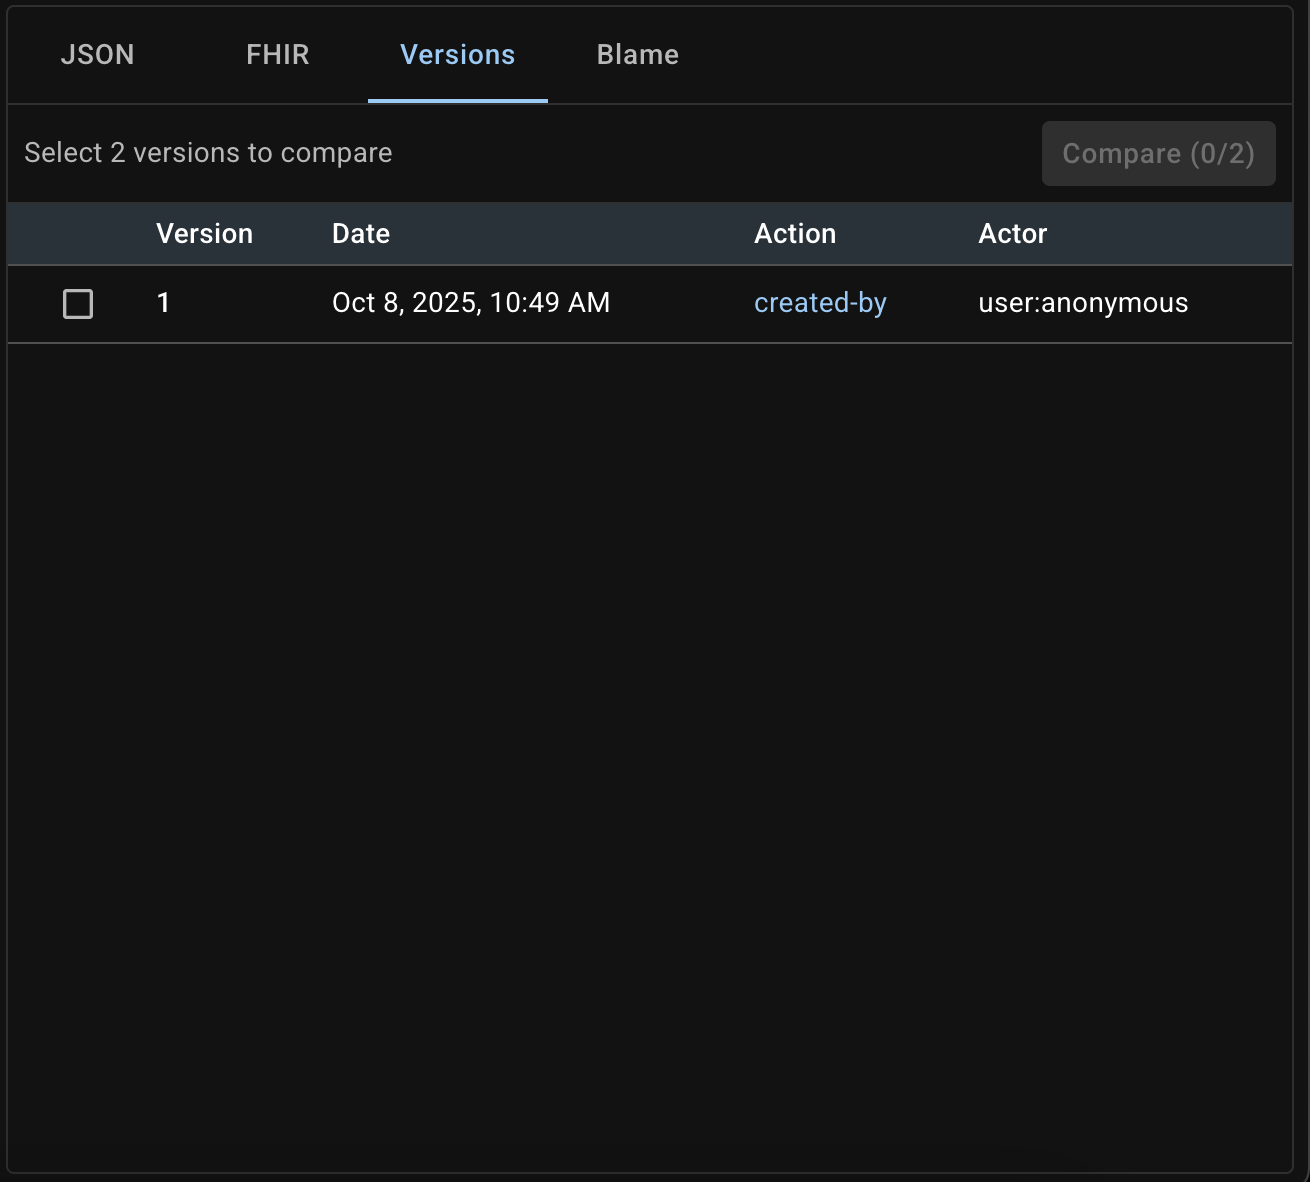Open the FHIR tab
The height and width of the screenshot is (1182, 1310).
point(277,55)
